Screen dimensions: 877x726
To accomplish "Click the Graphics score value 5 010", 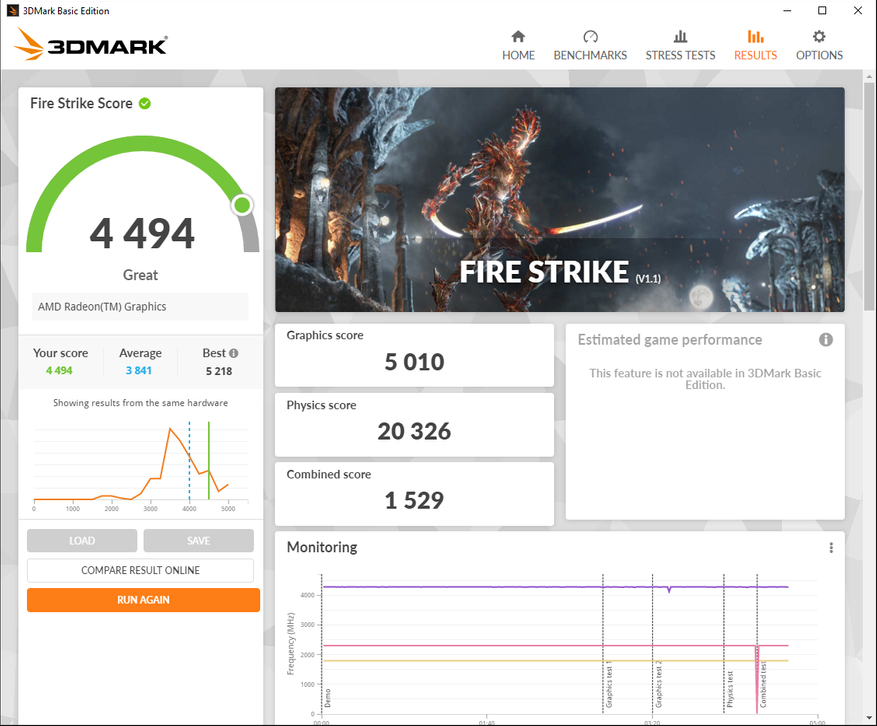I will click(x=414, y=362).
